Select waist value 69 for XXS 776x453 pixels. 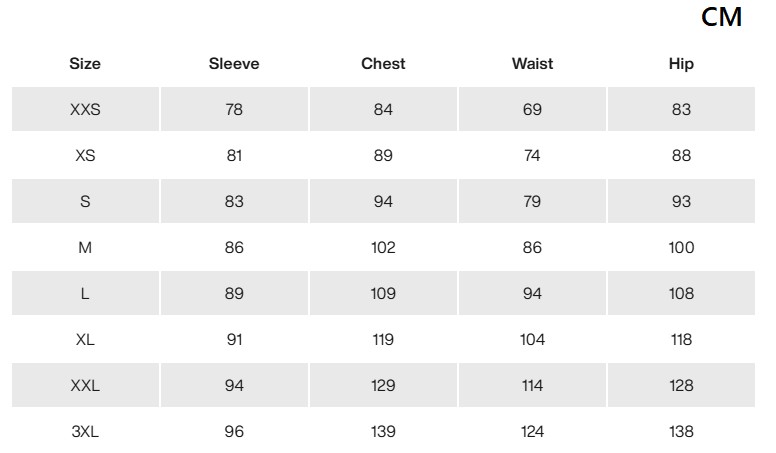[x=533, y=109]
